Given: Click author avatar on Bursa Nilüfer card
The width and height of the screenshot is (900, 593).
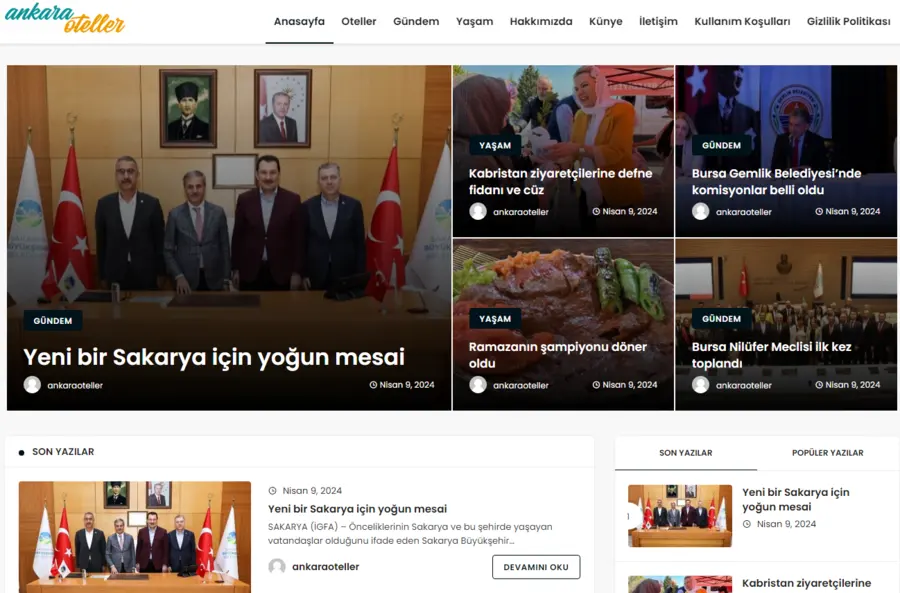Looking at the screenshot, I should pos(700,385).
